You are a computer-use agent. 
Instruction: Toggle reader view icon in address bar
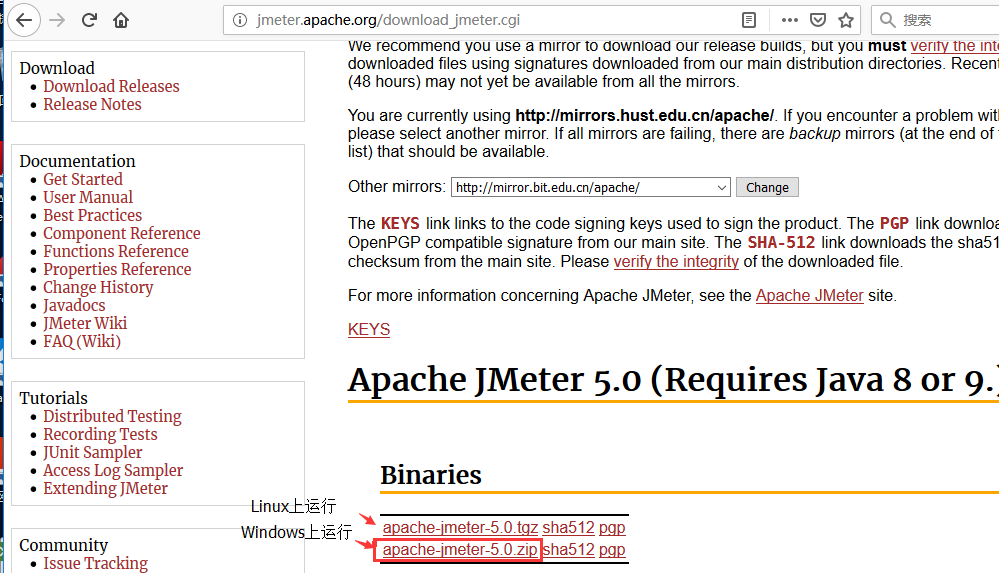coord(749,20)
